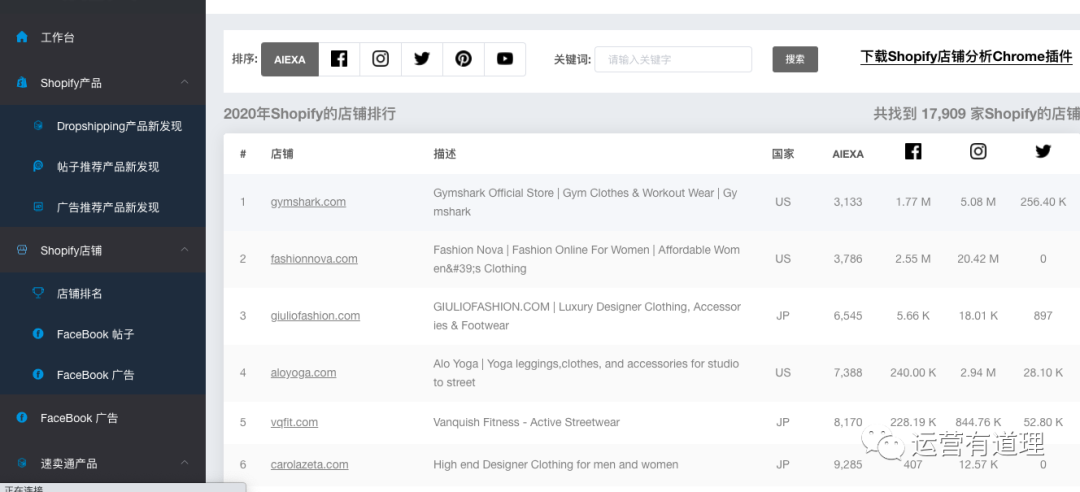Collapse the Shopify店铺 sidebar section
This screenshot has height=492, width=1080.
[x=184, y=250]
